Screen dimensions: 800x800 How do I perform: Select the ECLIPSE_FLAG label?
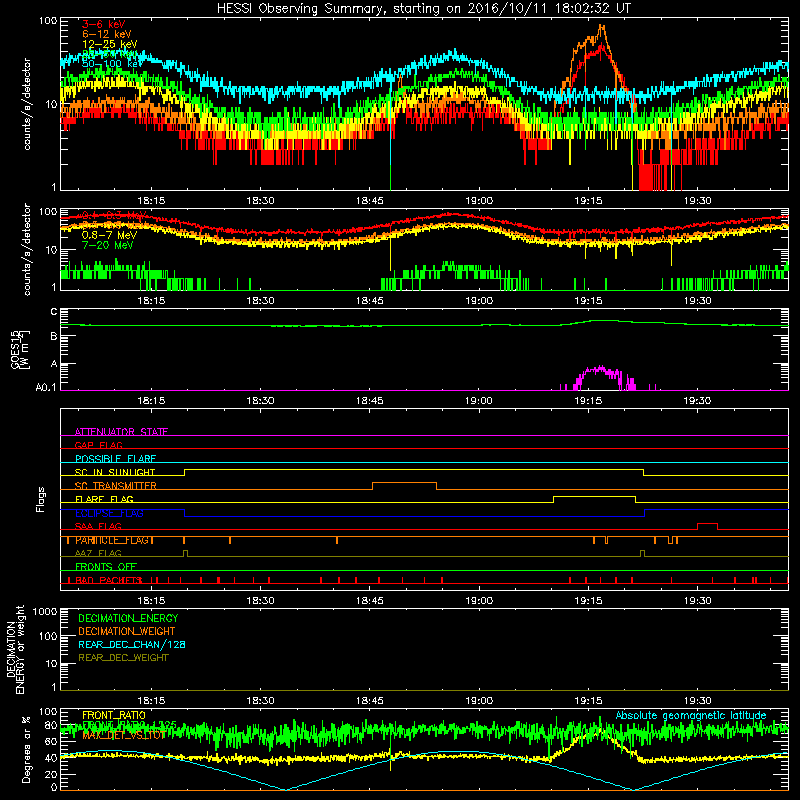[x=109, y=513]
